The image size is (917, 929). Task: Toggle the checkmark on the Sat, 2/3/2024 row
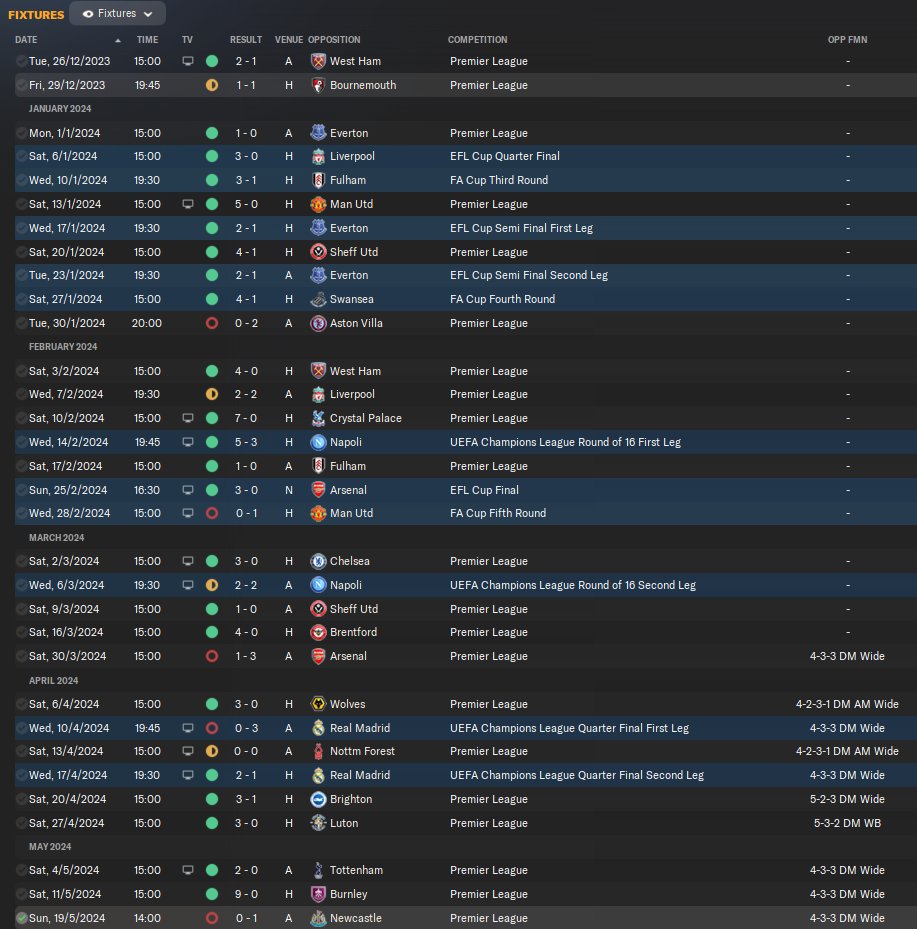[22, 561]
